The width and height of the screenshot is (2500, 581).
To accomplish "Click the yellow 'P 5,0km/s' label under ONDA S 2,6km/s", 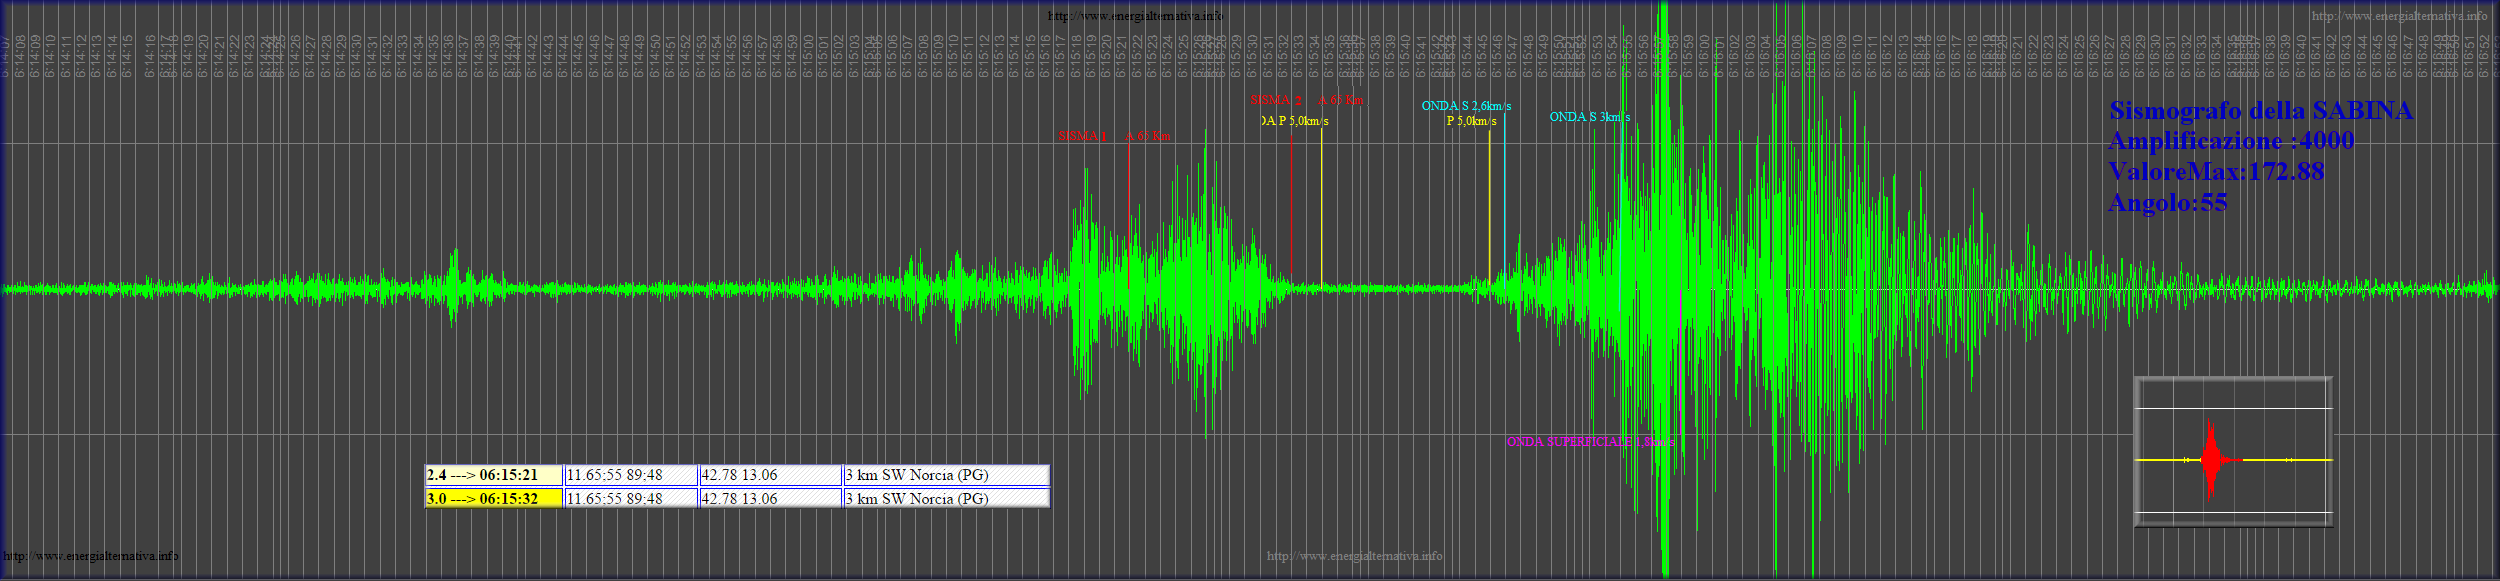I will click(x=1472, y=121).
